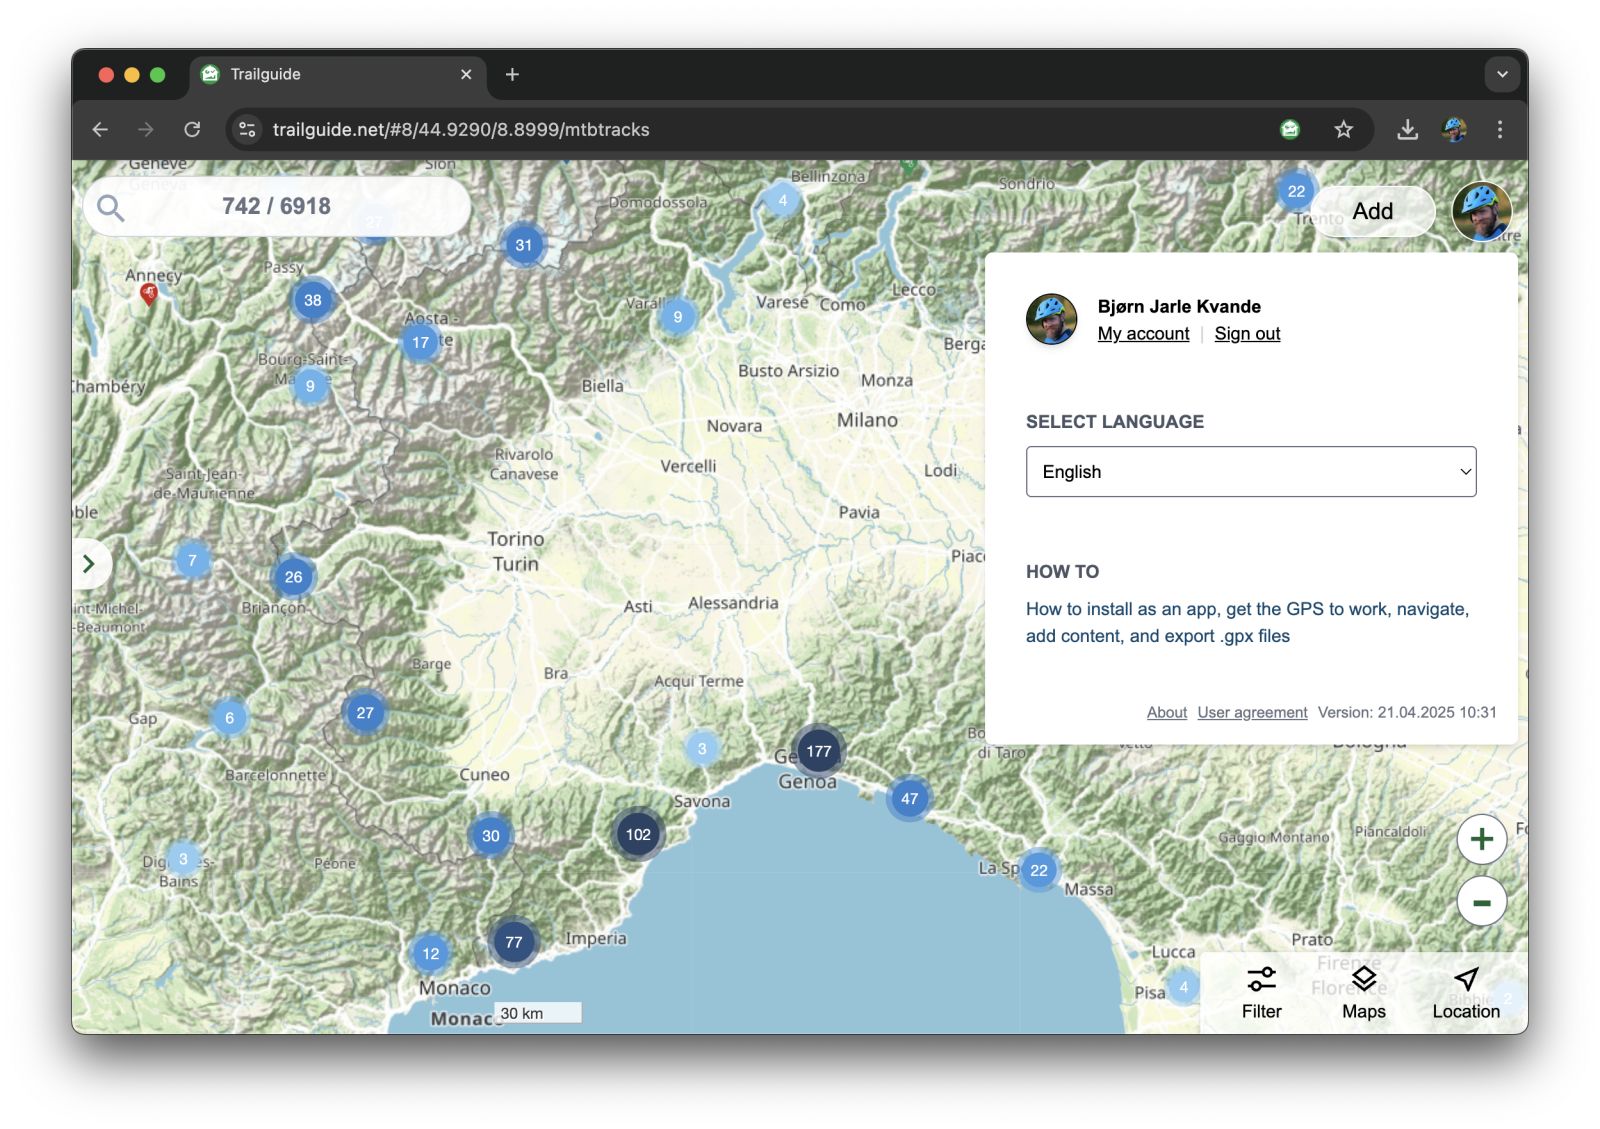Open the 12 trails cluster above Monaco

tap(430, 953)
